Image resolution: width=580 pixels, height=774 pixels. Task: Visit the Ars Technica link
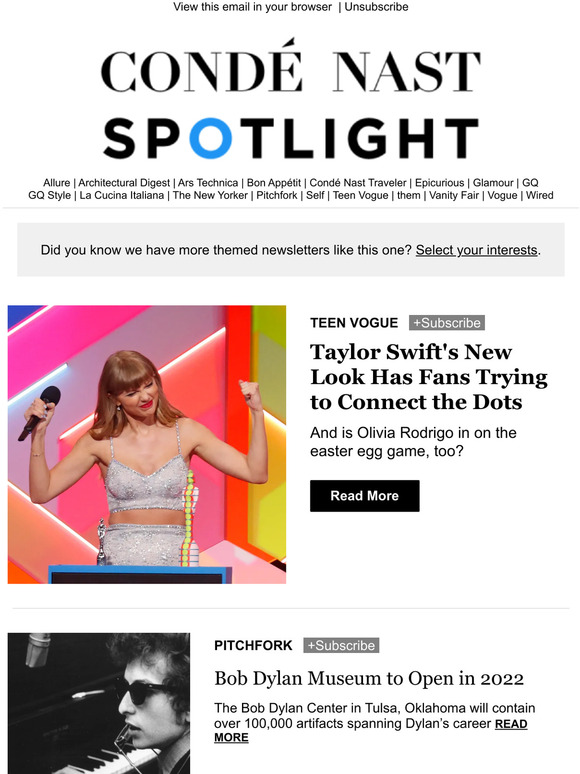[208, 183]
